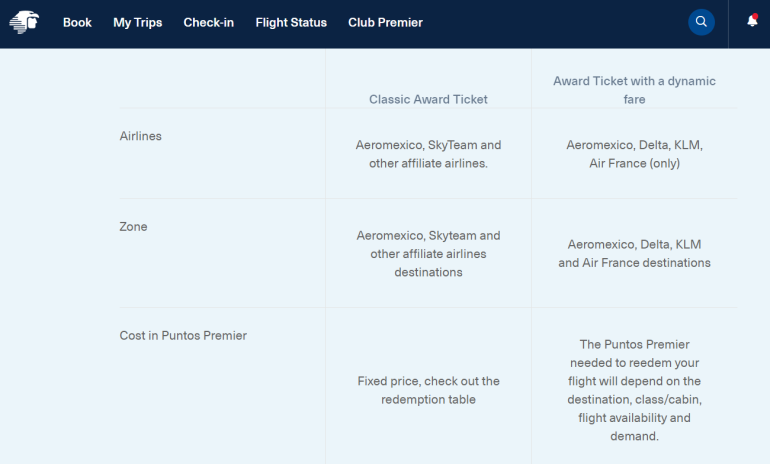Open the Club Premier menu
The image size is (770, 464).
[x=385, y=22]
